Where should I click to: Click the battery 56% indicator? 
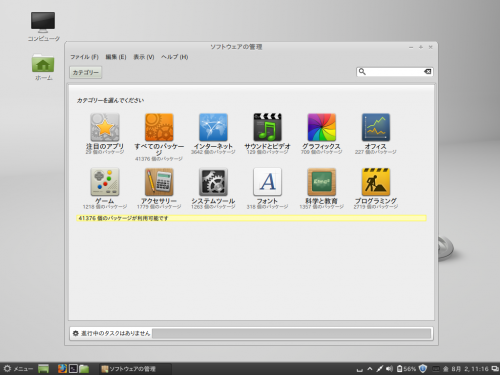[x=406, y=369]
